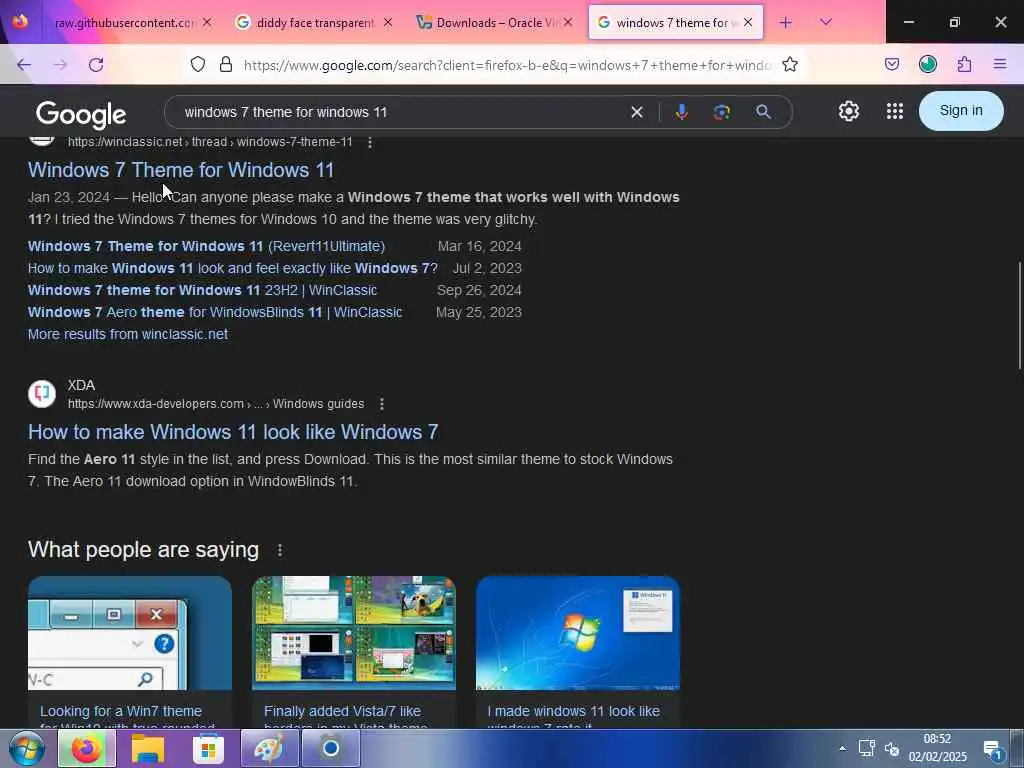1024x768 pixels.
Task: Open the network tray icon
Action: click(867, 748)
